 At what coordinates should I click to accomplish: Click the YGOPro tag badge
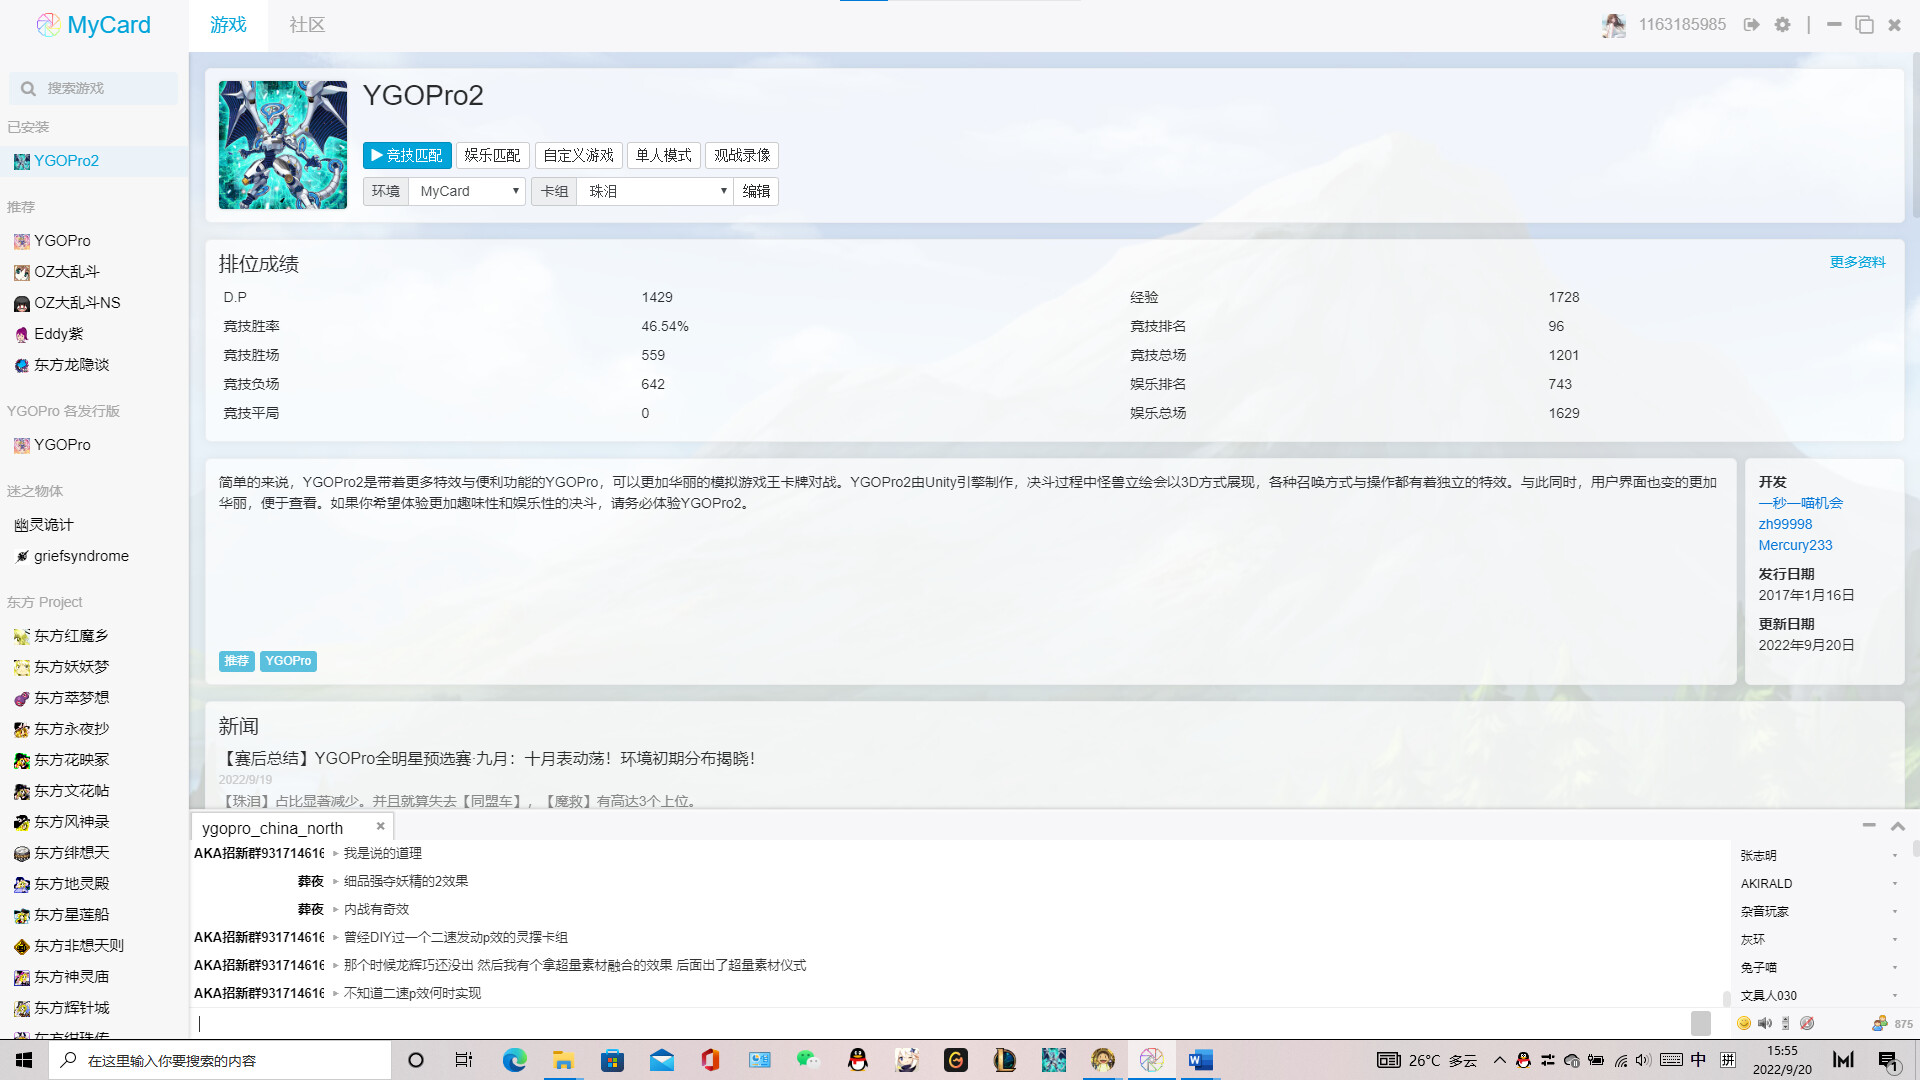pos(288,661)
